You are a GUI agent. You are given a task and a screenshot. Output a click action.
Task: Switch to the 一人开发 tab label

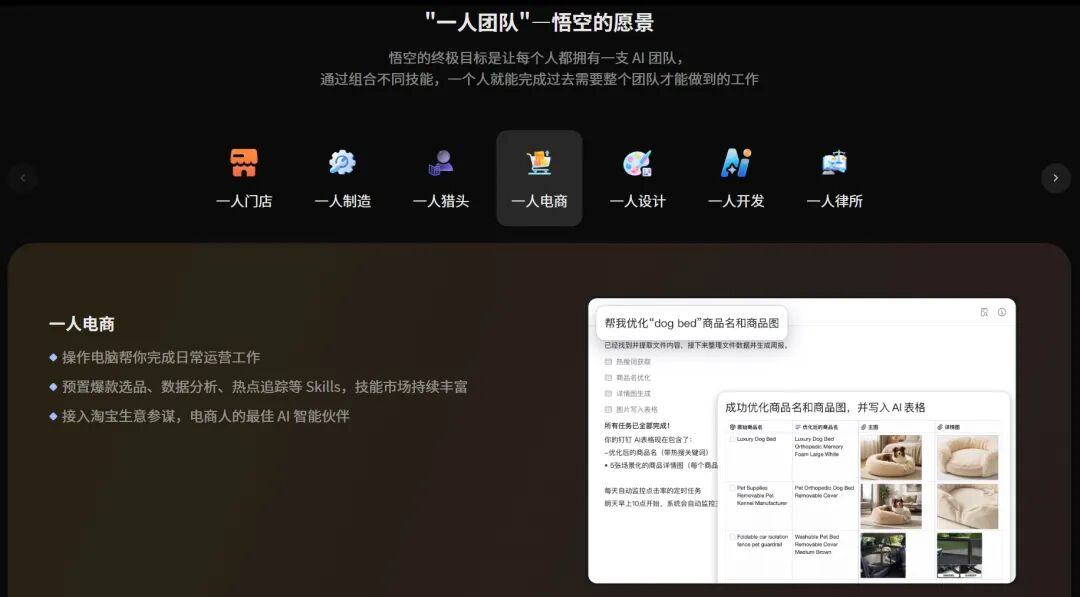(736, 201)
